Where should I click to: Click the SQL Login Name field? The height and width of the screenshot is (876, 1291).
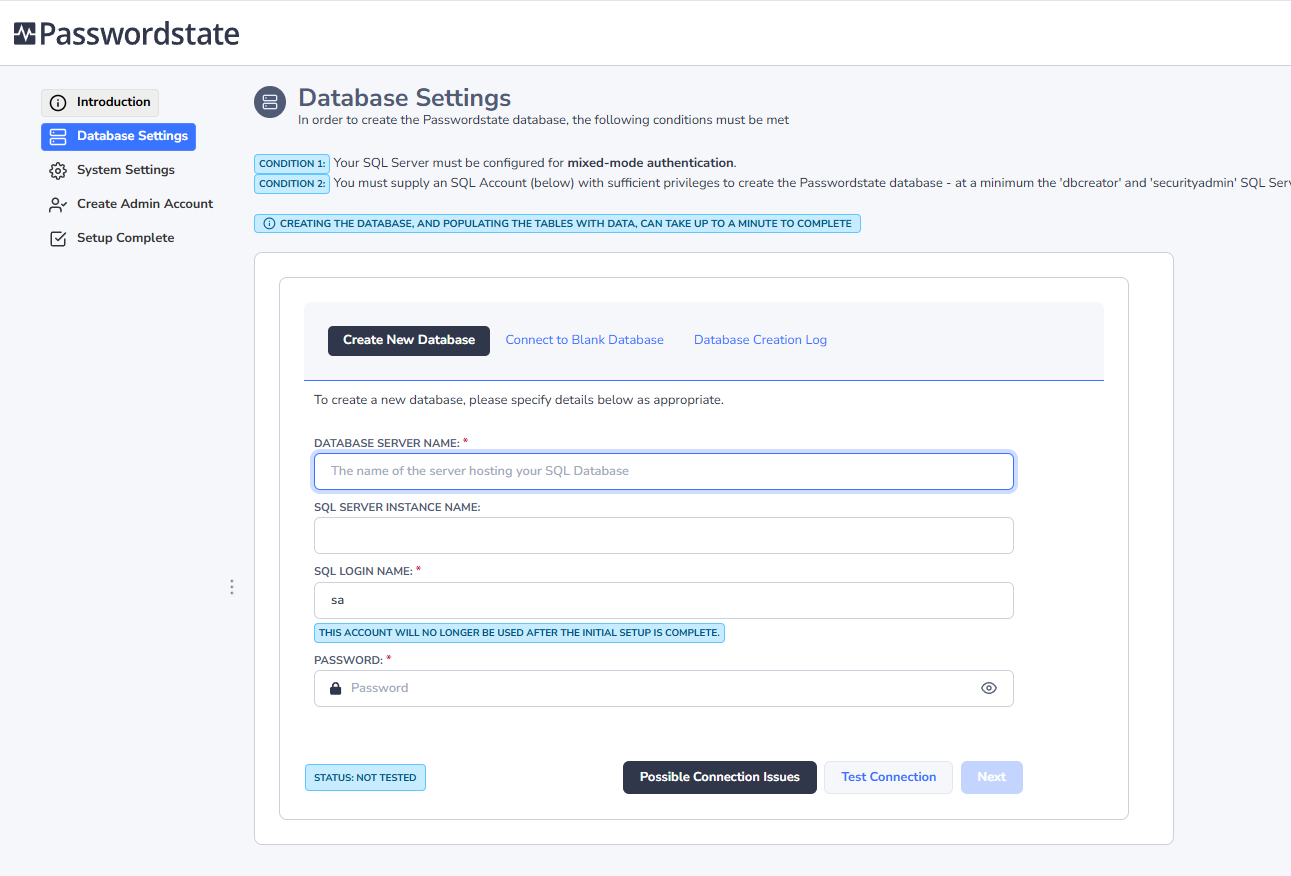[664, 600]
